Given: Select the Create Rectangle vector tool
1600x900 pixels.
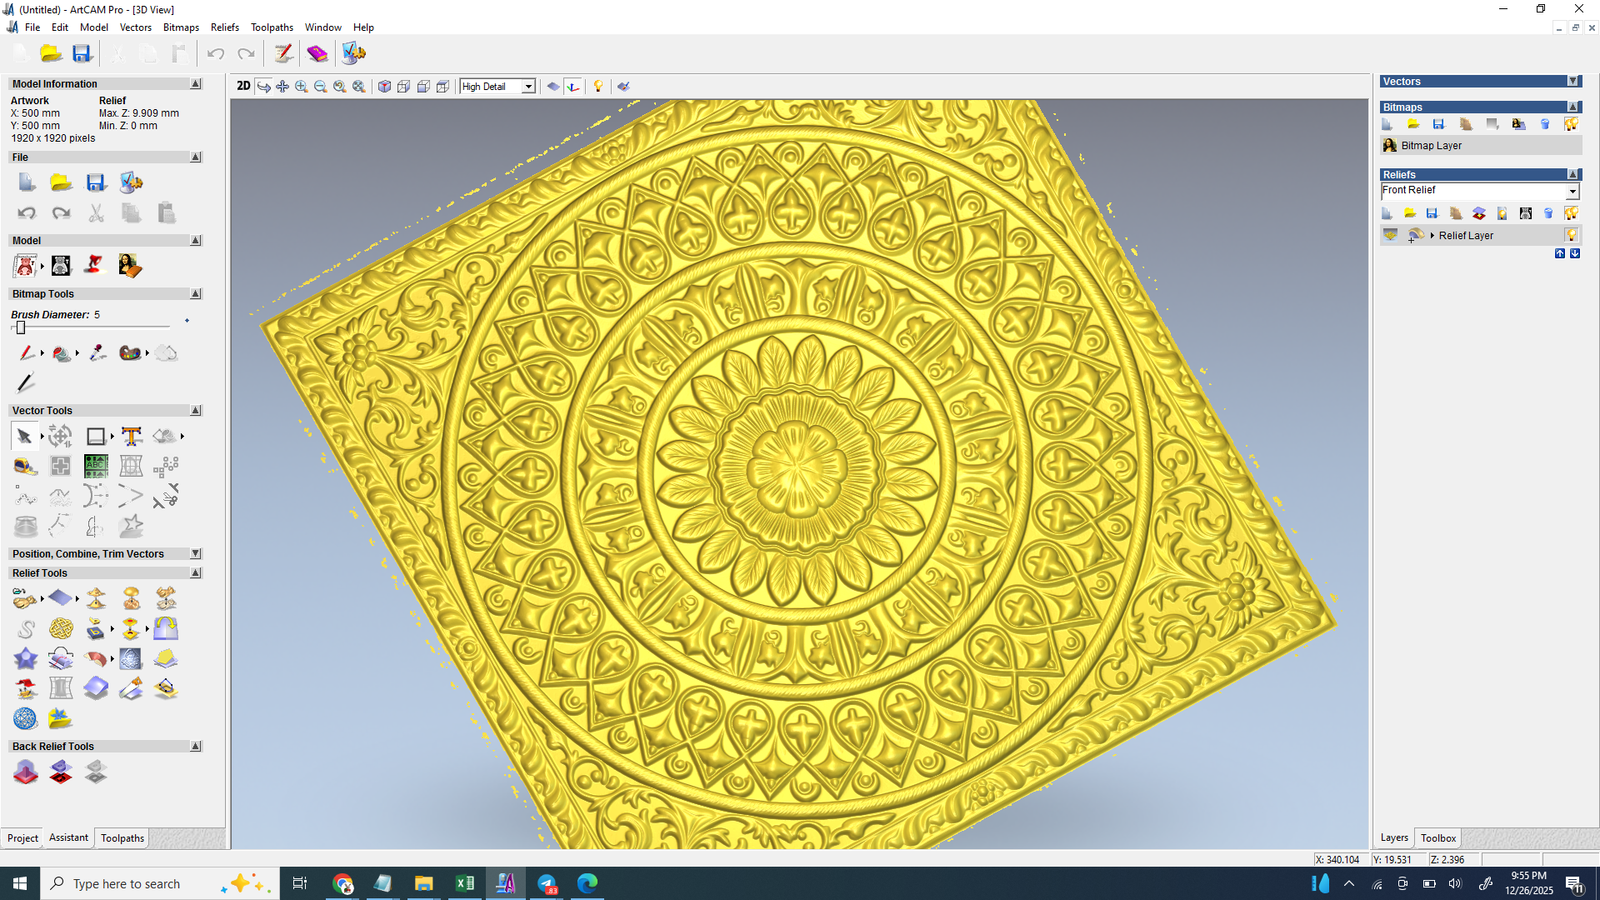Looking at the screenshot, I should (x=94, y=435).
